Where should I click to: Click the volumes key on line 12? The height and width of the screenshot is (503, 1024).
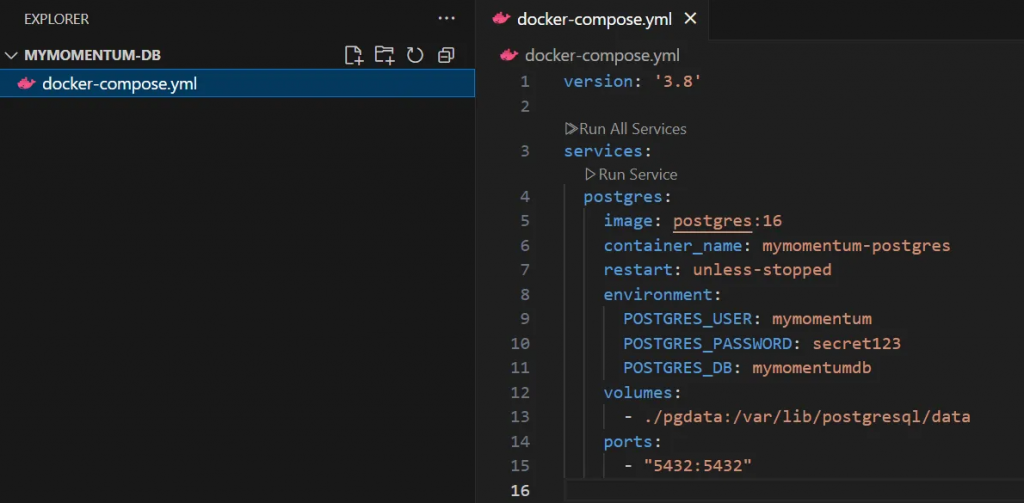coord(638,393)
